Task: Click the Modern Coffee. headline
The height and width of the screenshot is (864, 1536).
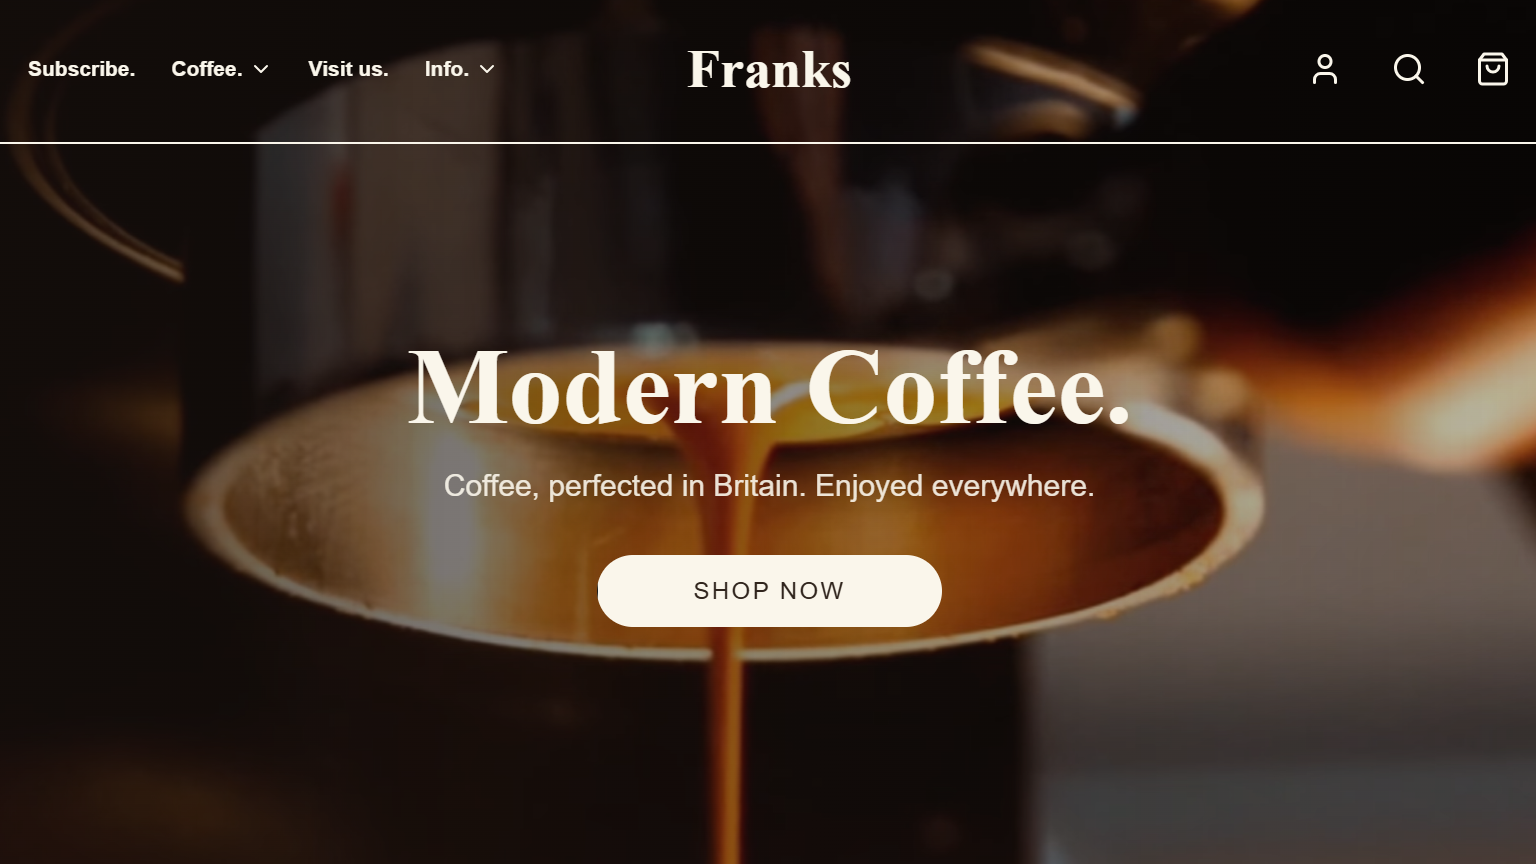Action: coord(769,388)
